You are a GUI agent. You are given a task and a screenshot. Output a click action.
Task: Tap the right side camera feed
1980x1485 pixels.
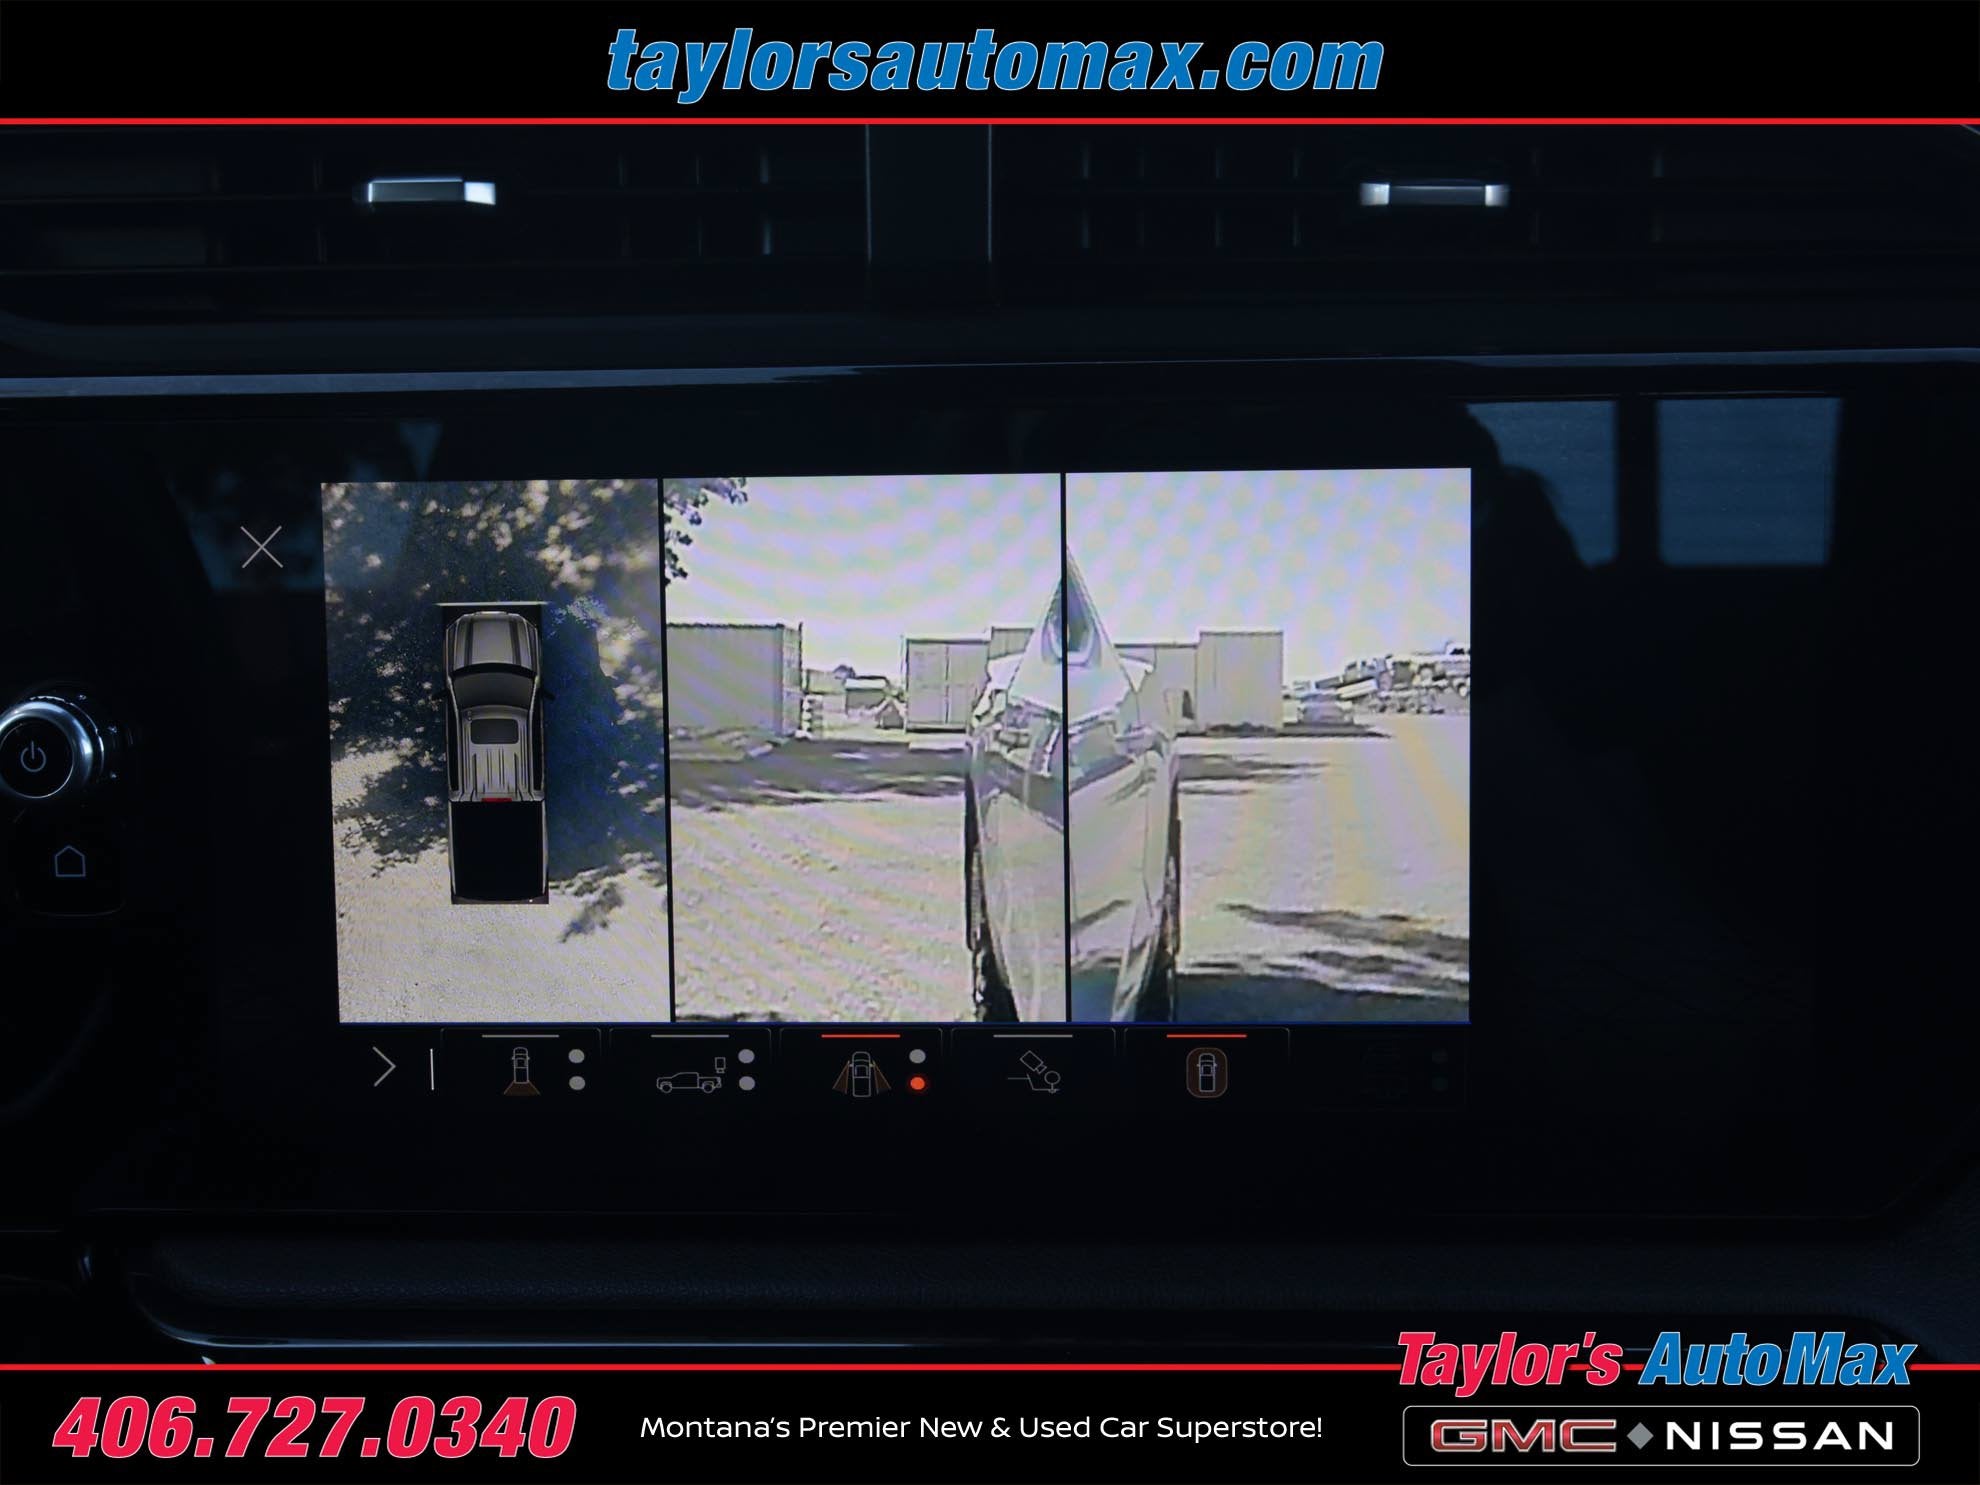coord(1268,746)
